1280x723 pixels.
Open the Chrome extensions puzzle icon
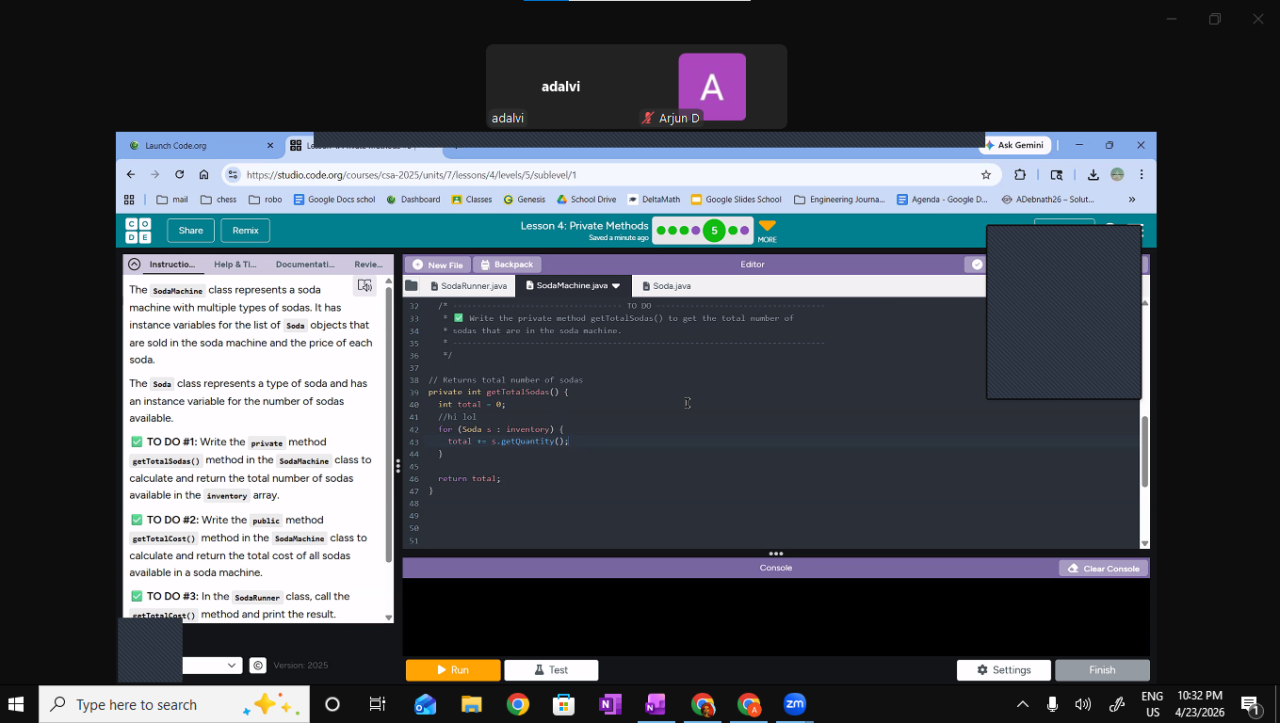click(1020, 174)
